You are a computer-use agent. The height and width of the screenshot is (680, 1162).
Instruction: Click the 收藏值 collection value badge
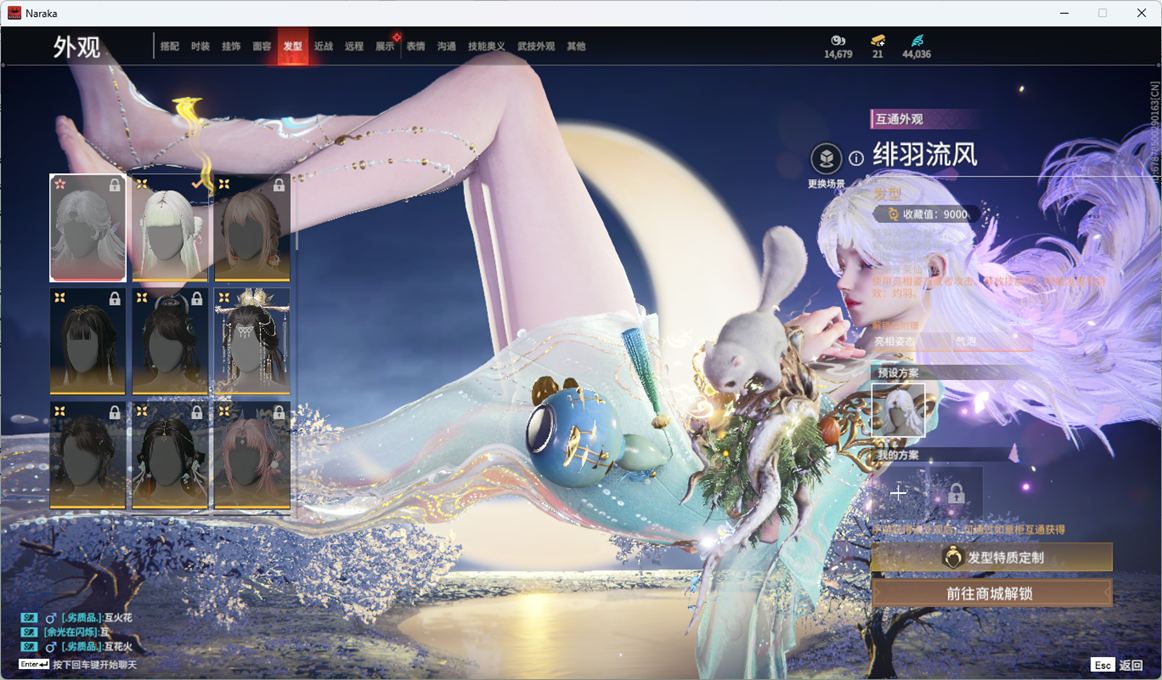(x=927, y=214)
